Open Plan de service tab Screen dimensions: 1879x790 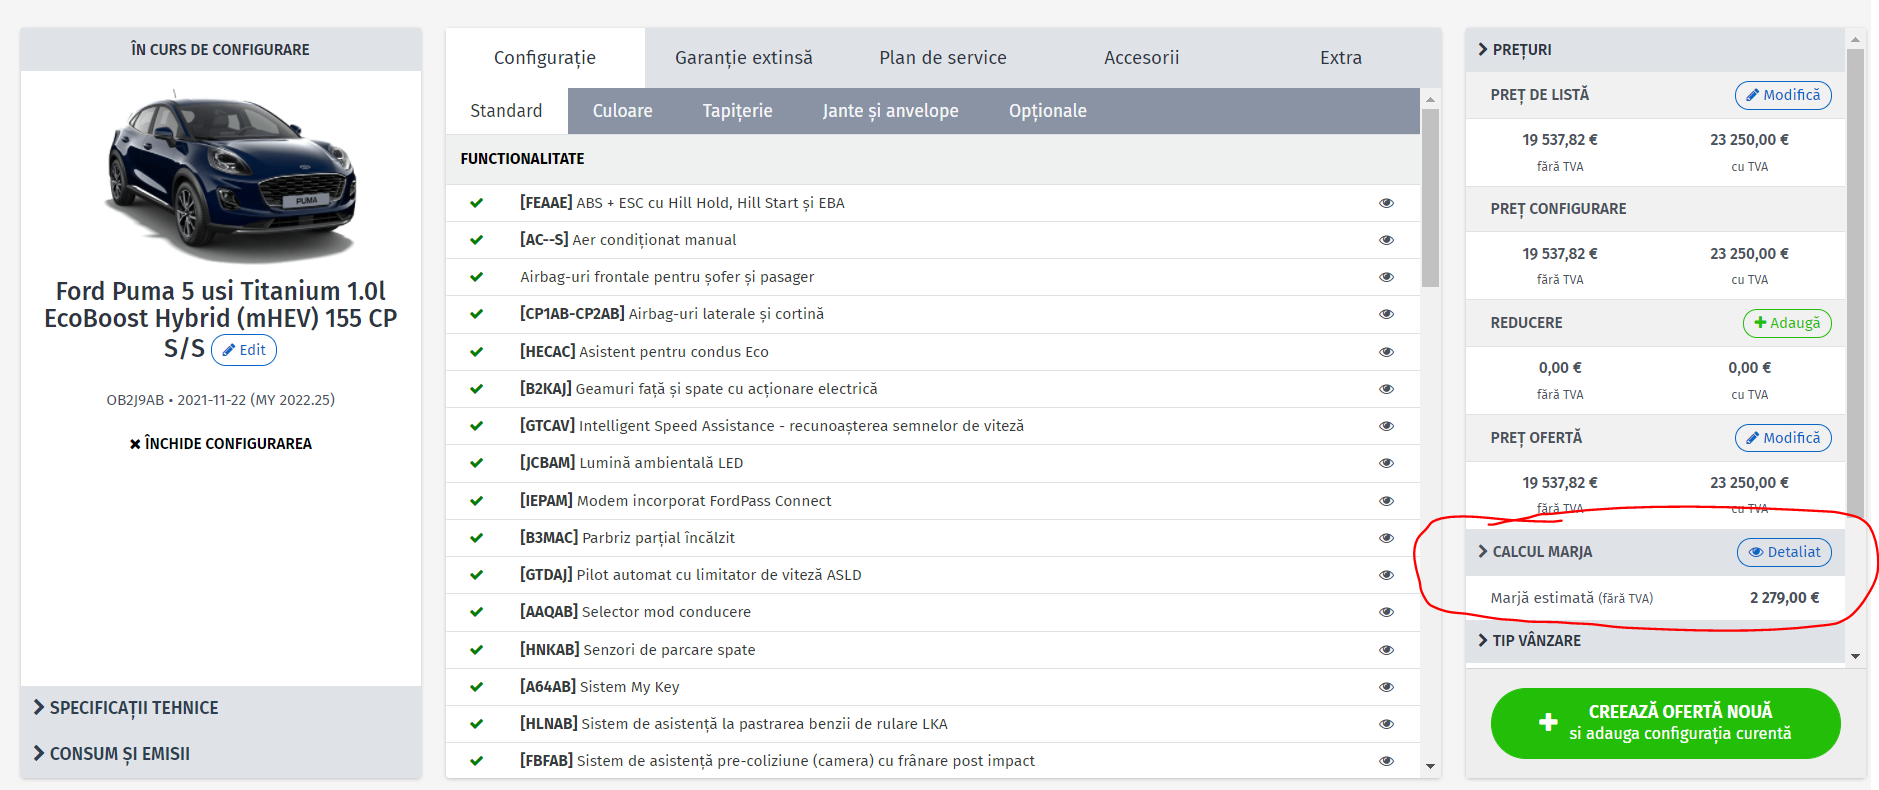(x=943, y=58)
